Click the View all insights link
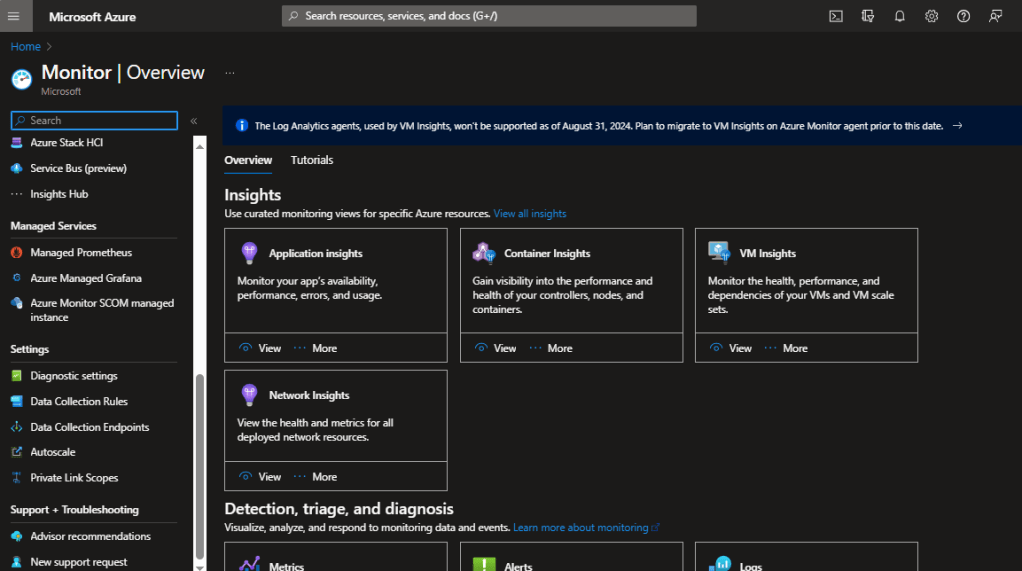The height and width of the screenshot is (571, 1022). 530,214
